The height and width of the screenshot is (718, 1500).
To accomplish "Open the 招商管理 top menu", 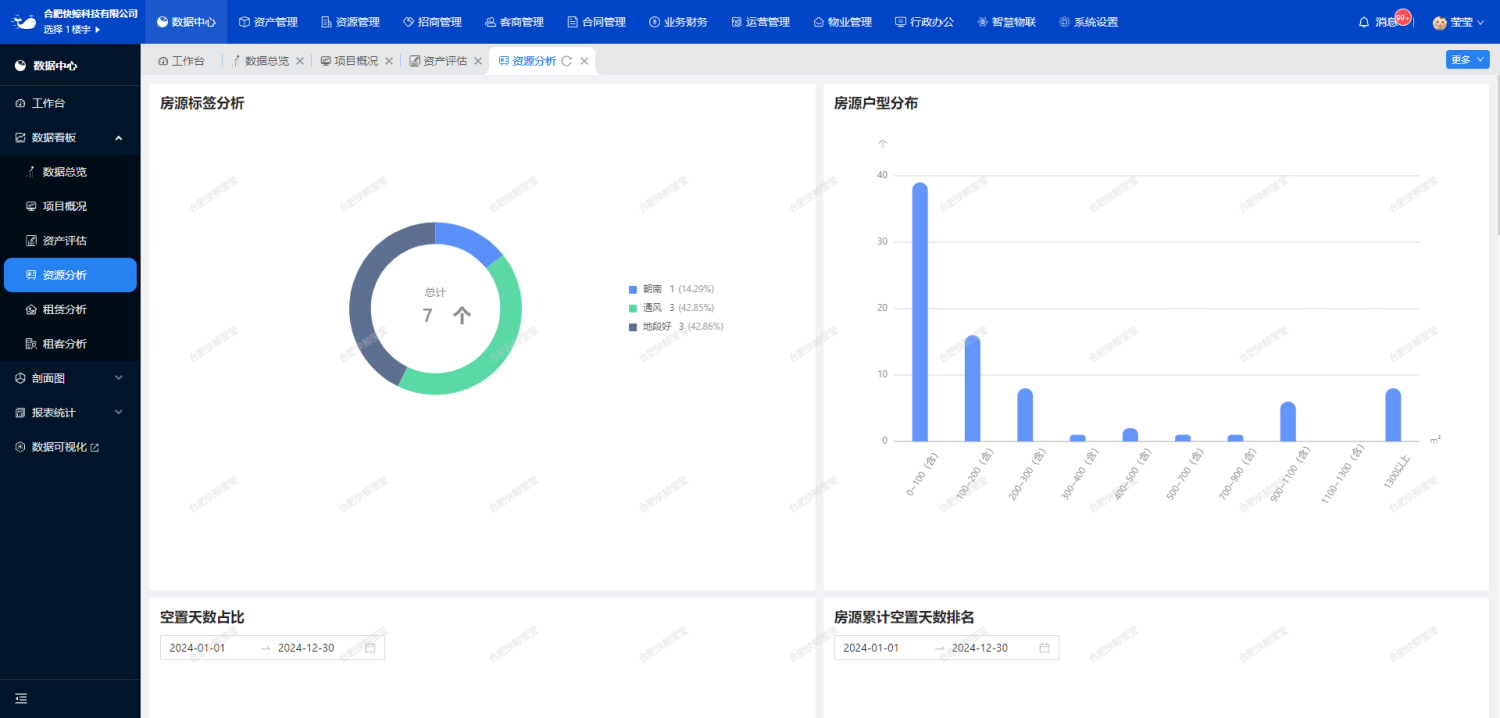I will coord(432,22).
